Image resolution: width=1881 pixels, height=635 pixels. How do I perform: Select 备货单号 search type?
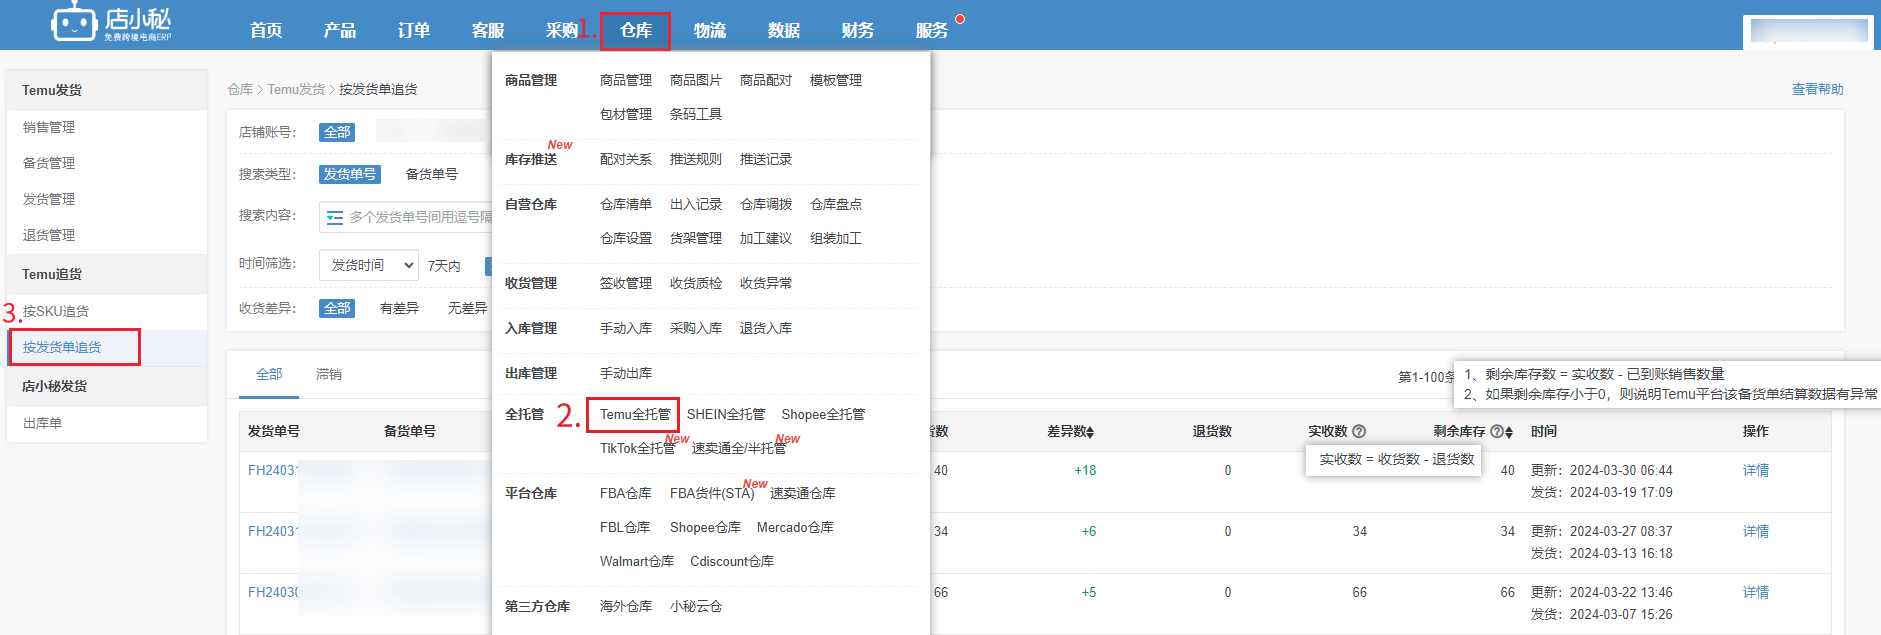click(x=431, y=174)
